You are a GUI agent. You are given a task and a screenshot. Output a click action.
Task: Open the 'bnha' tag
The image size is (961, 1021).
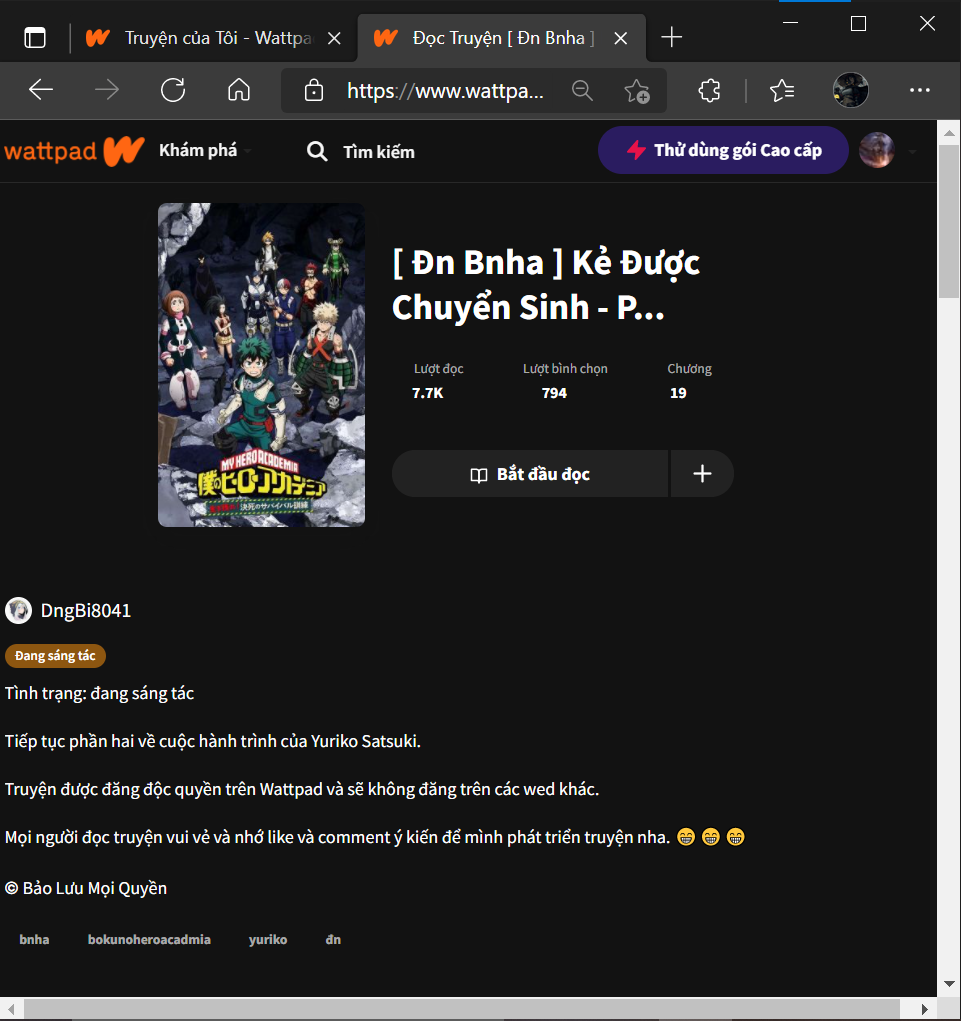35,940
